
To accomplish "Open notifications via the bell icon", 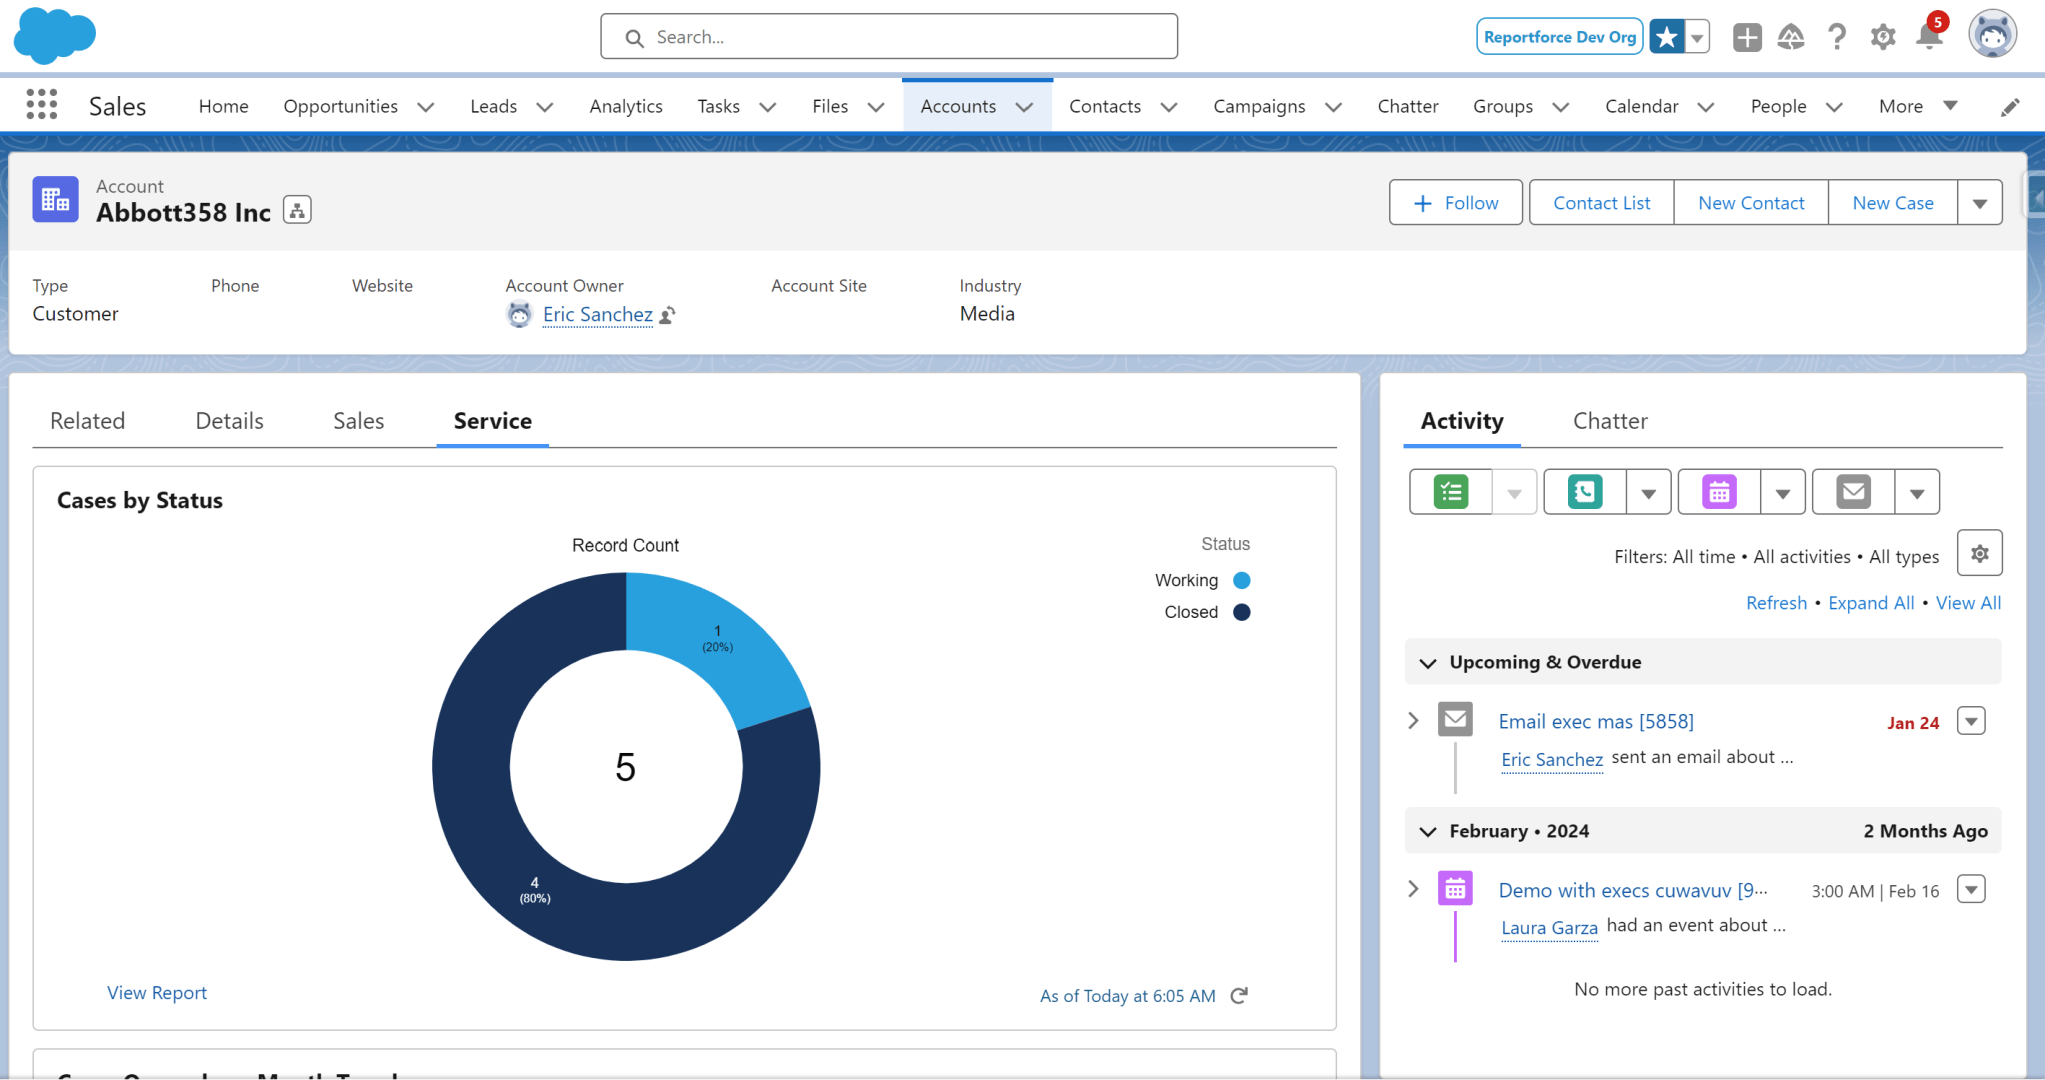I will [x=1930, y=36].
